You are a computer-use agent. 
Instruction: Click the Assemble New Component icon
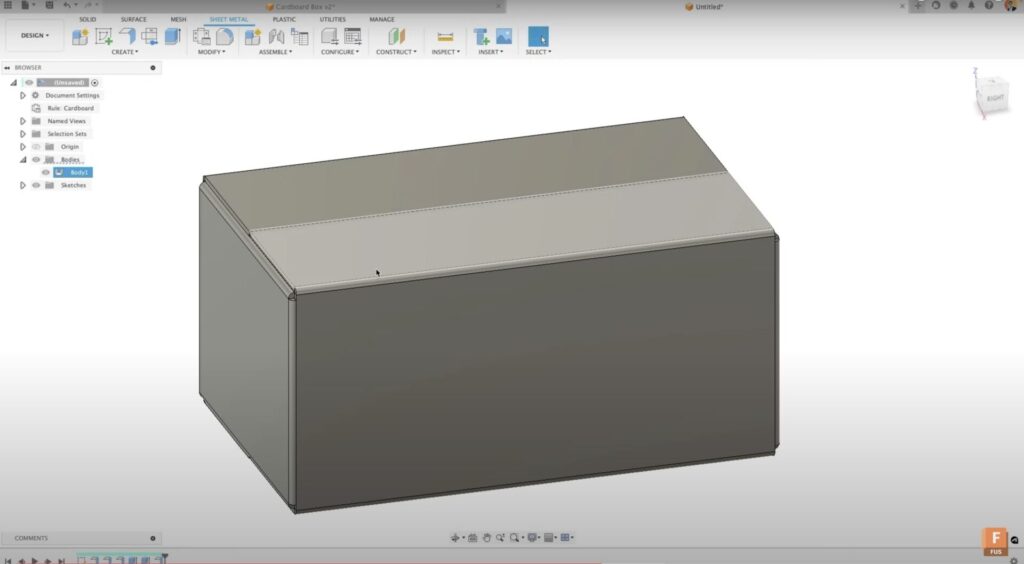point(253,37)
